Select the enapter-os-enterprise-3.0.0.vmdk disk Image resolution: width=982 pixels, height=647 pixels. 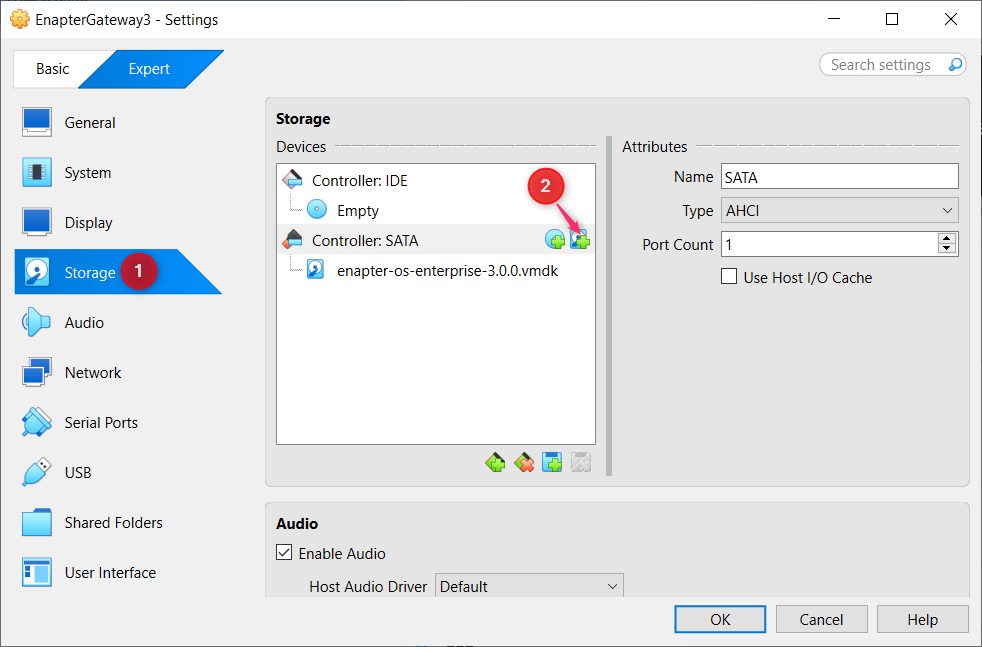[447, 270]
